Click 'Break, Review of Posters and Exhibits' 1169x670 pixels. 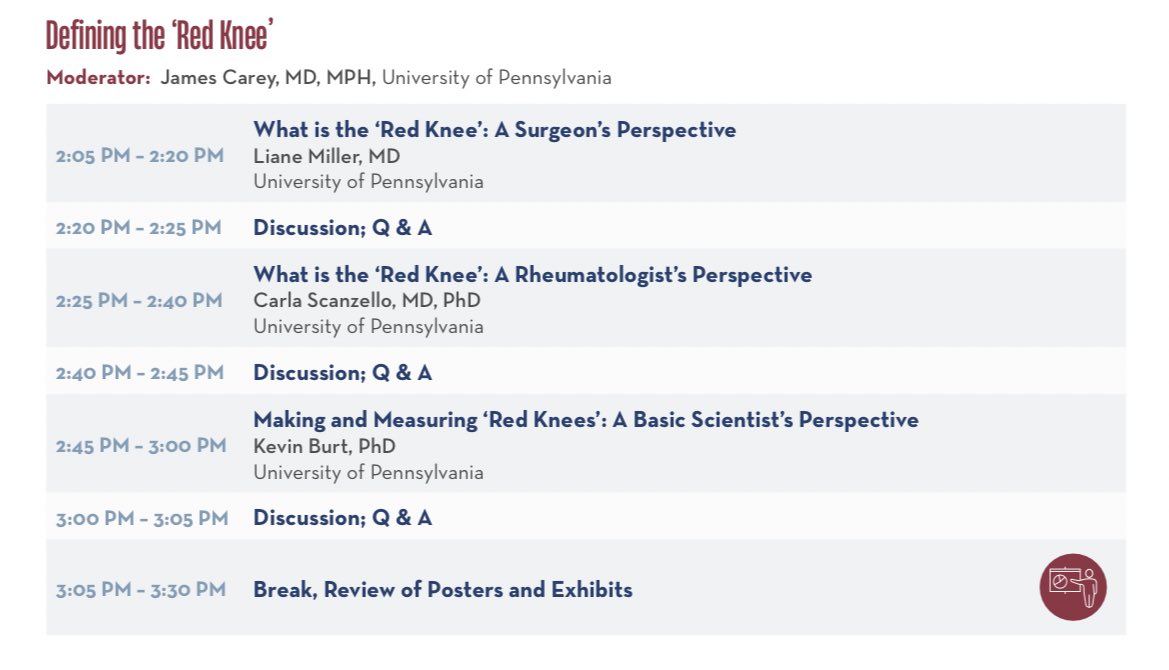443,590
